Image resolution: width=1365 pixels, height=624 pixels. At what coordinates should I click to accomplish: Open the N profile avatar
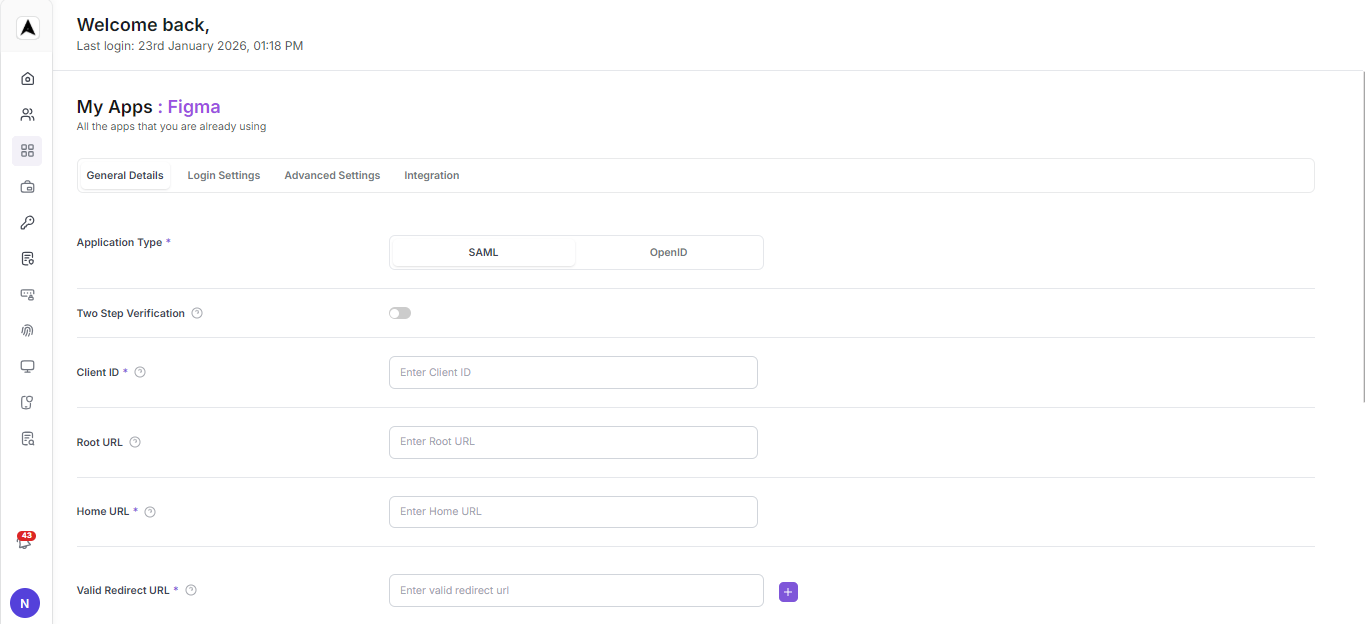[24, 602]
